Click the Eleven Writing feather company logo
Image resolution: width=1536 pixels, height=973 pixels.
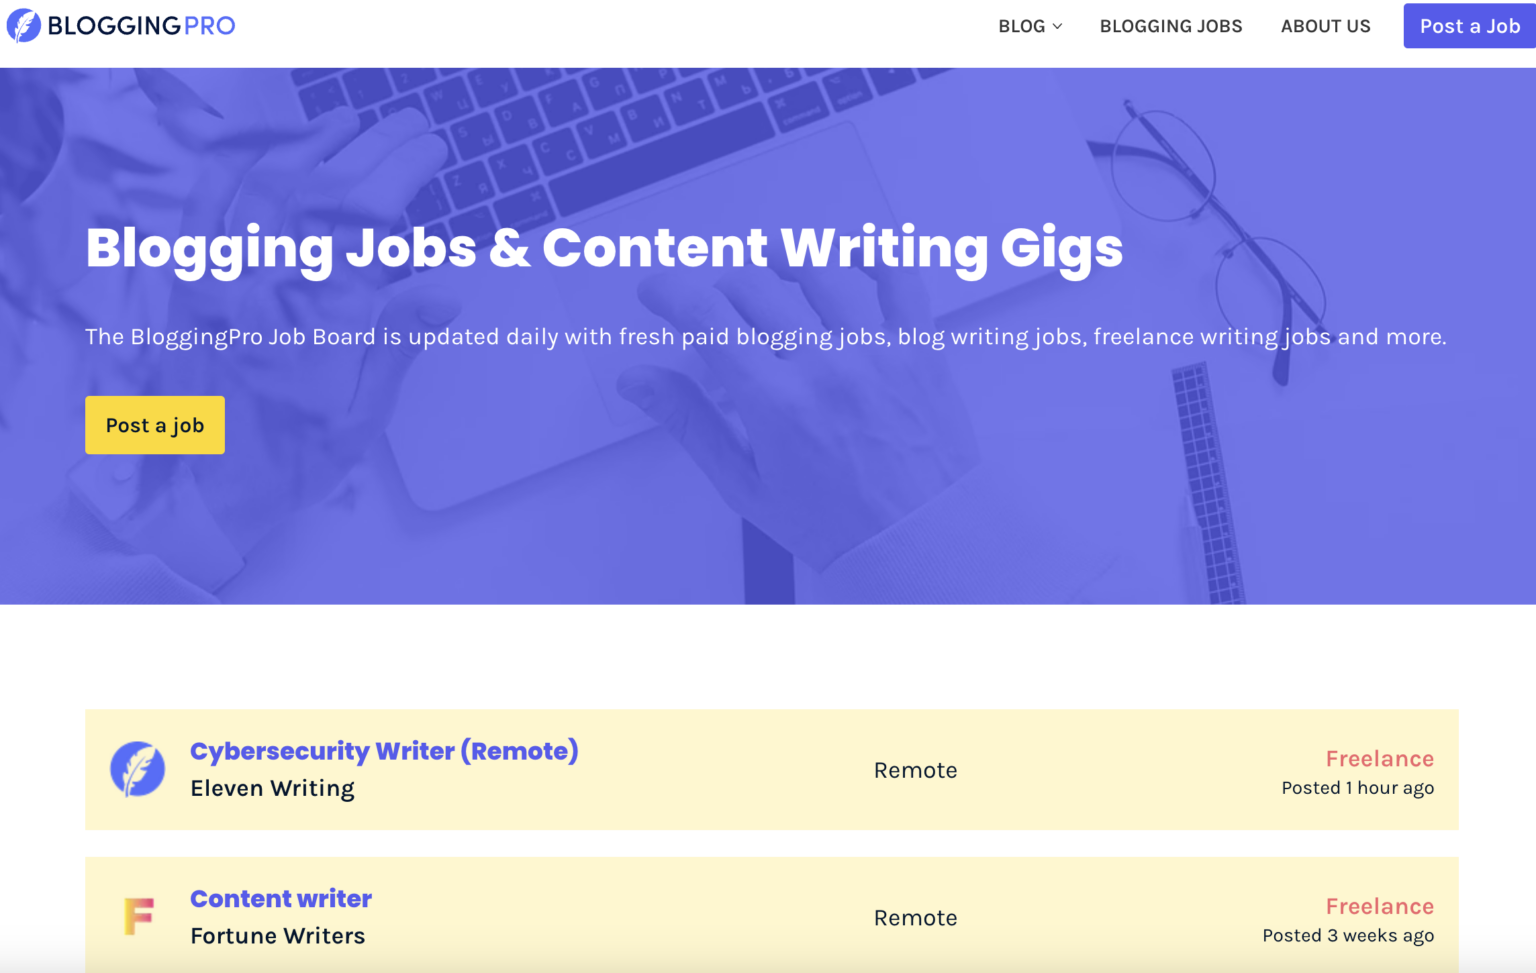pyautogui.click(x=138, y=769)
